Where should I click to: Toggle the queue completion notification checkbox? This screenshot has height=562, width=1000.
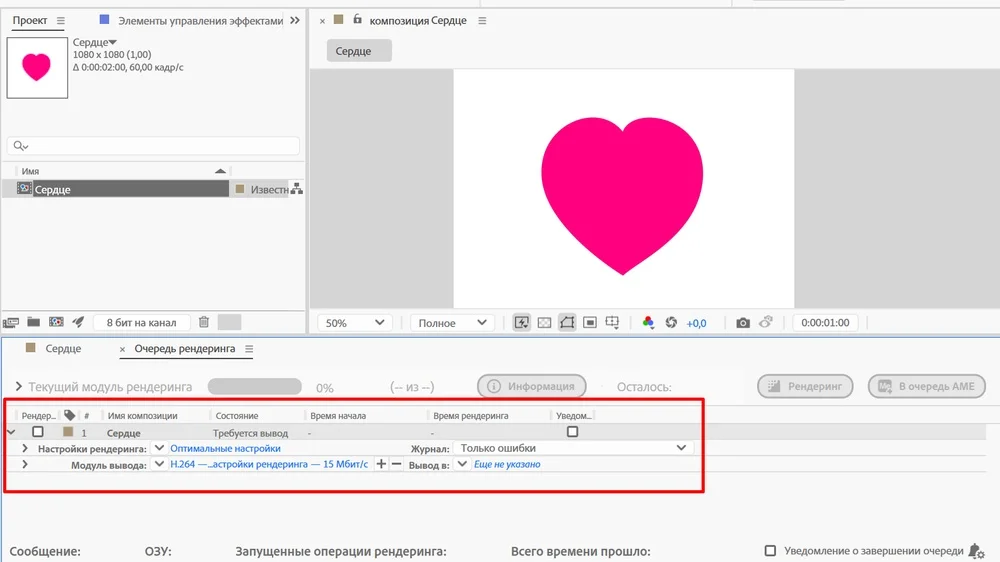770,551
